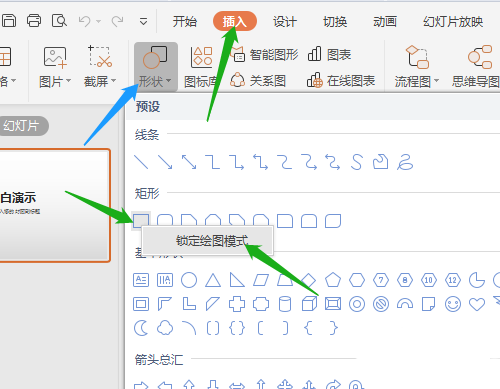Viewport: 500px width, 389px height.
Task: Pick the S-curve line shape
Action: [357, 162]
